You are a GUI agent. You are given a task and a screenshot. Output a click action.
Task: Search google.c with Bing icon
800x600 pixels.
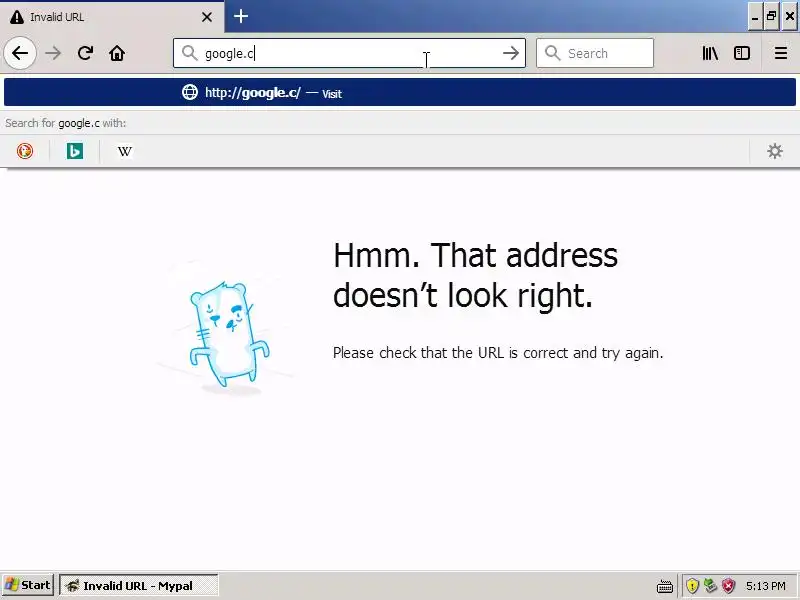point(75,151)
